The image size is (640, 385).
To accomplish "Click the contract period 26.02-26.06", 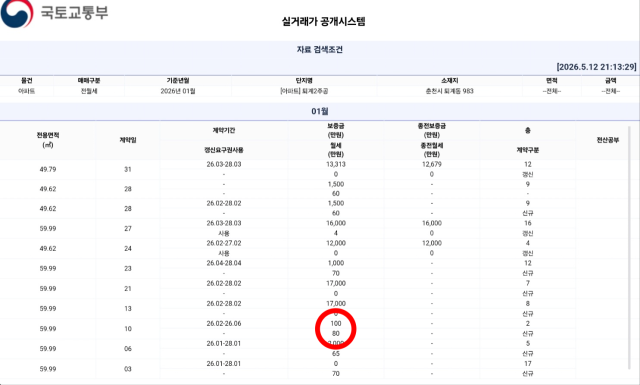I will pos(224,323).
